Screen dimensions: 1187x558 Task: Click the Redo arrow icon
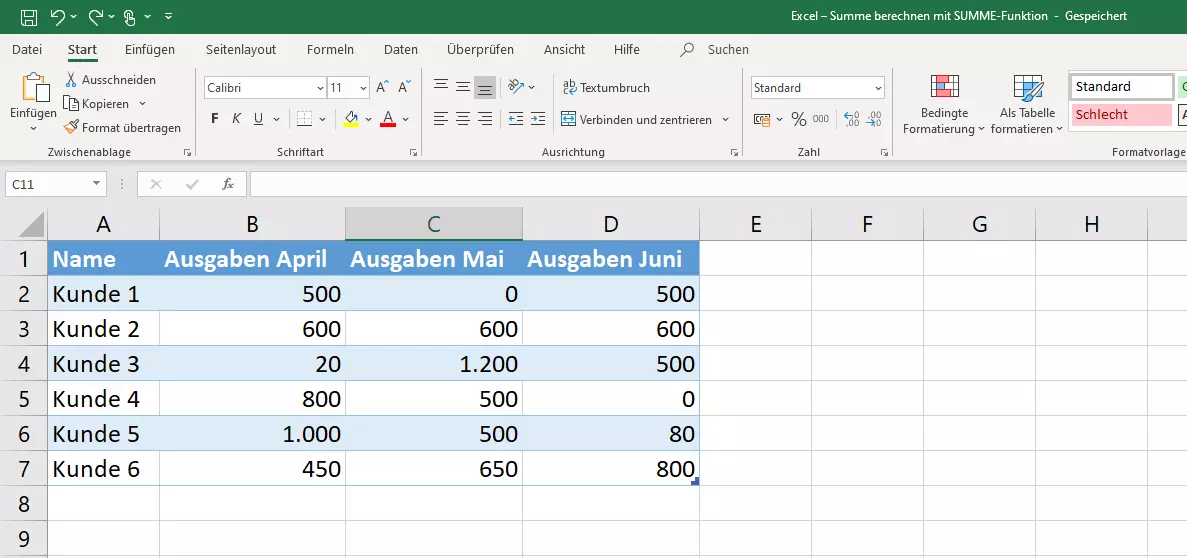96,16
